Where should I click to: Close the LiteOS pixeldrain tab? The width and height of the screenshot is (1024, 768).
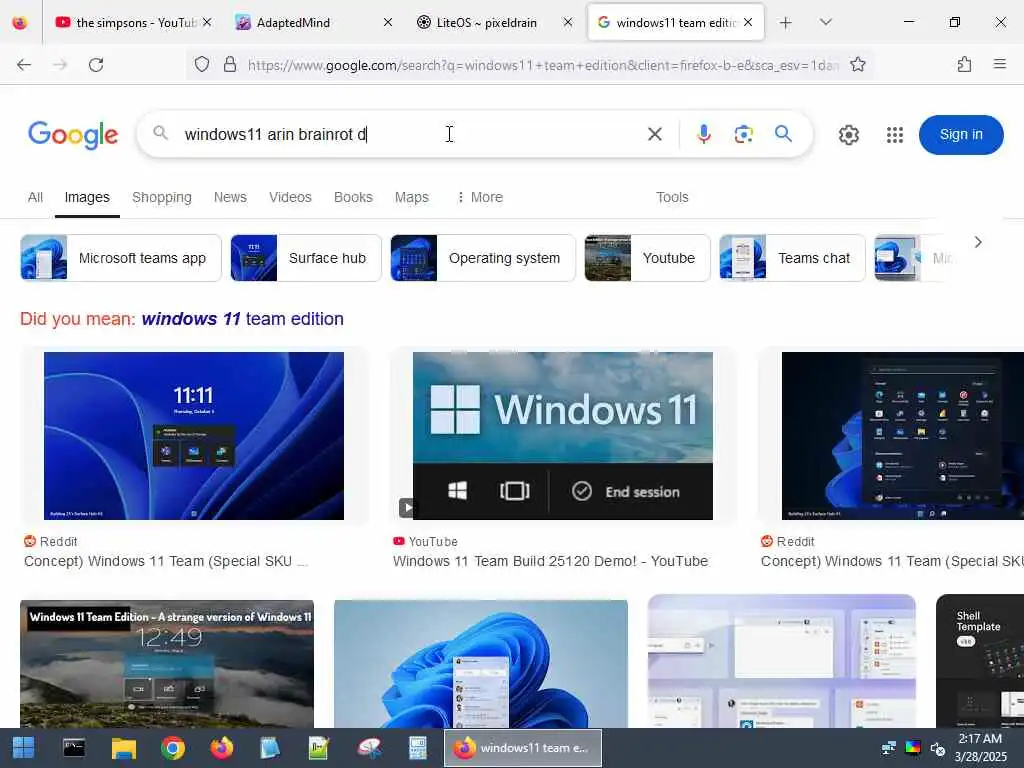tap(568, 23)
